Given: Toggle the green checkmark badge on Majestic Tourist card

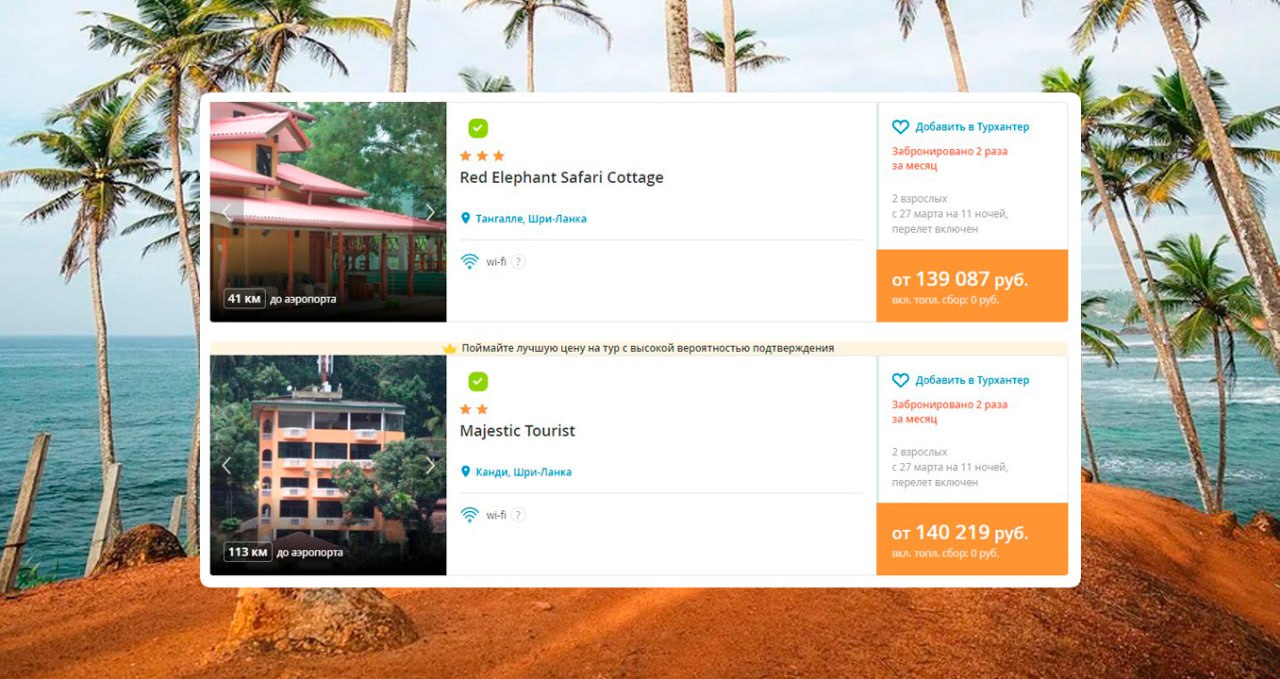Looking at the screenshot, I should tap(478, 381).
